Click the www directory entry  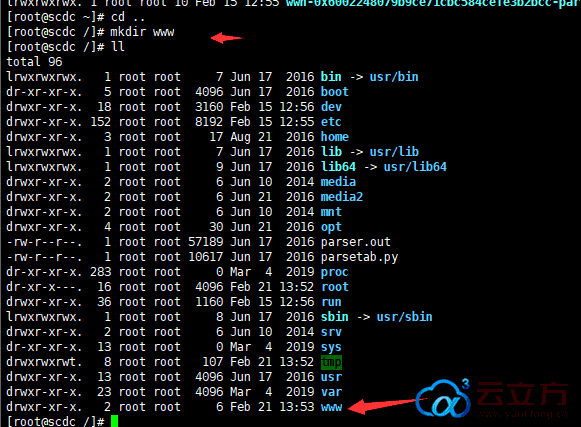click(x=331, y=407)
